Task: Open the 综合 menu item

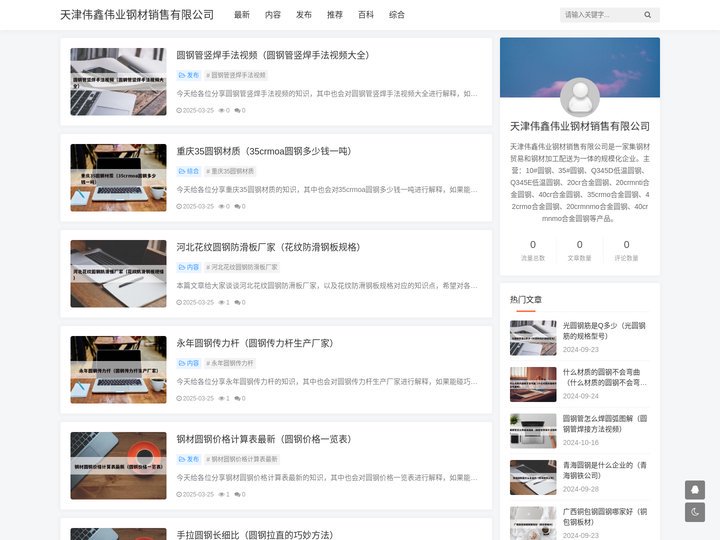Action: [397, 15]
